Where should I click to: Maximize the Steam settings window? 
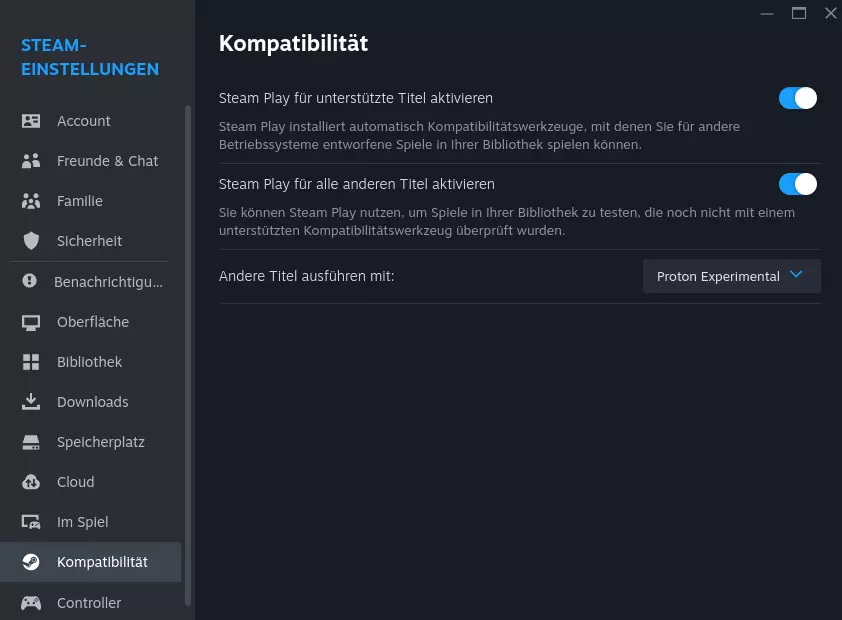click(799, 13)
